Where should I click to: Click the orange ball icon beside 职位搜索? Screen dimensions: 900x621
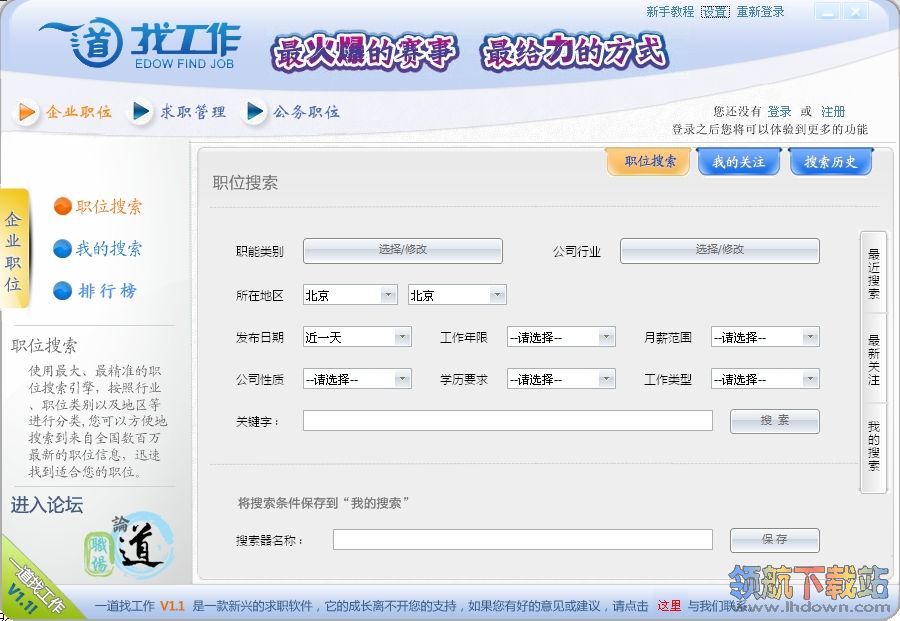click(62, 207)
